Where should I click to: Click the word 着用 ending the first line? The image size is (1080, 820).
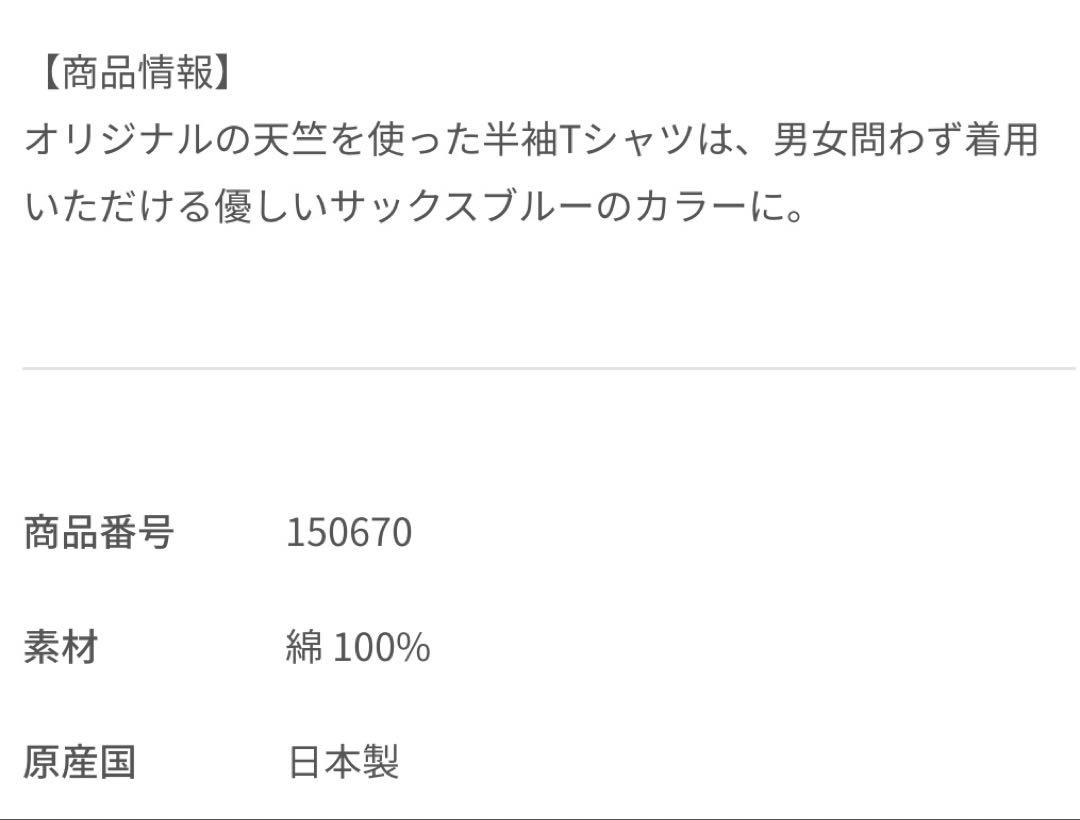pyautogui.click(x=1001, y=140)
